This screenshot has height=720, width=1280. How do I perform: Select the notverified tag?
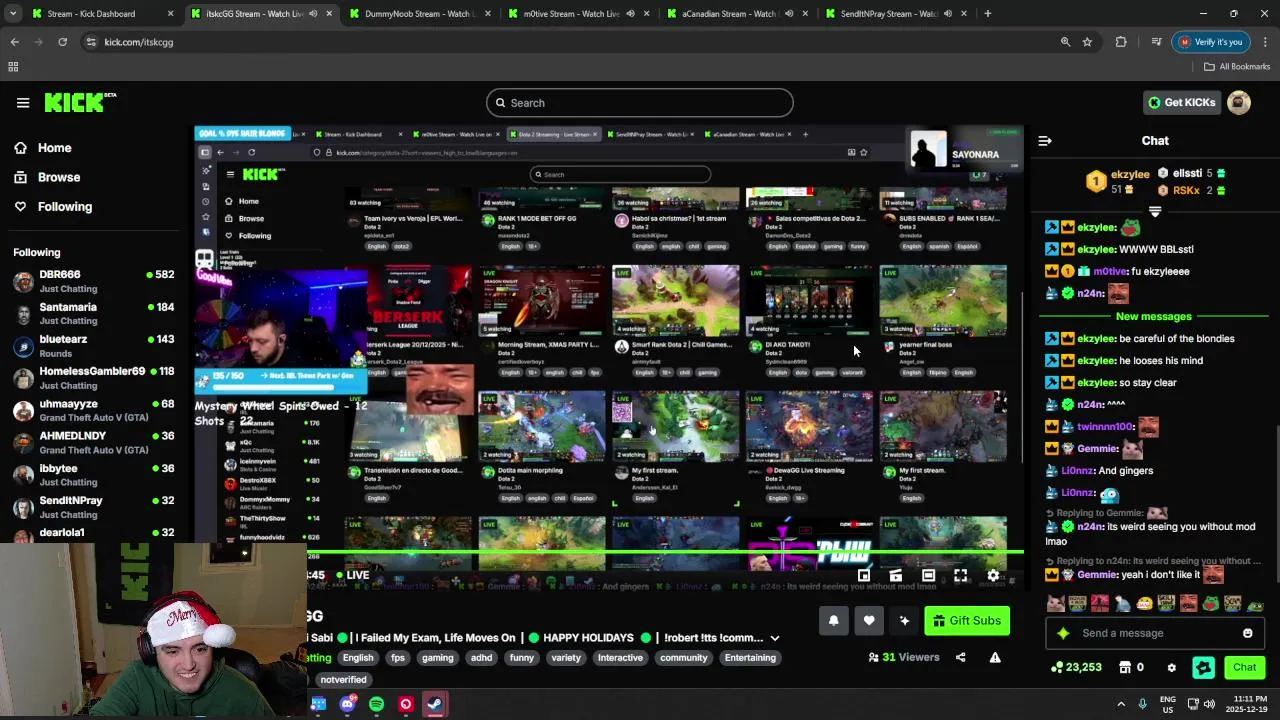point(343,679)
